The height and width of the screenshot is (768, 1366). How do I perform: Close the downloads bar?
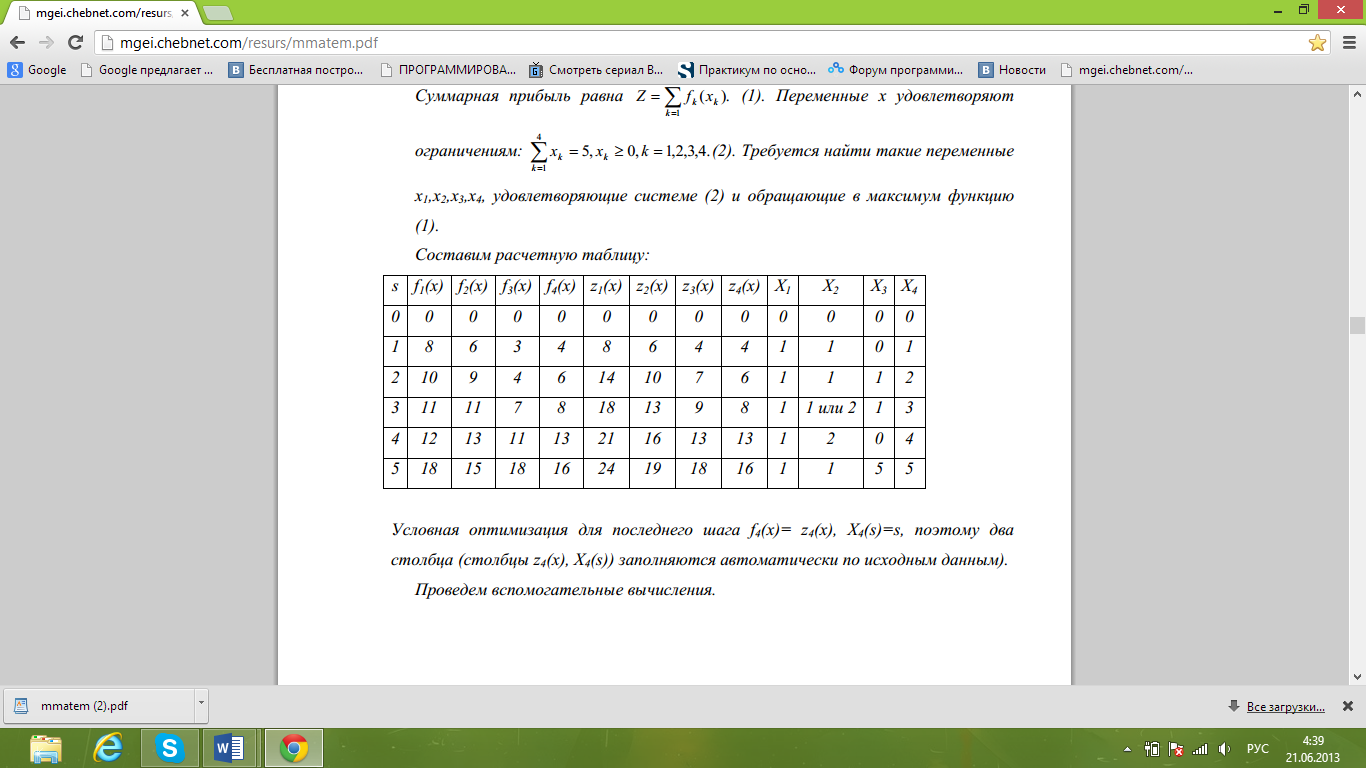[1347, 706]
